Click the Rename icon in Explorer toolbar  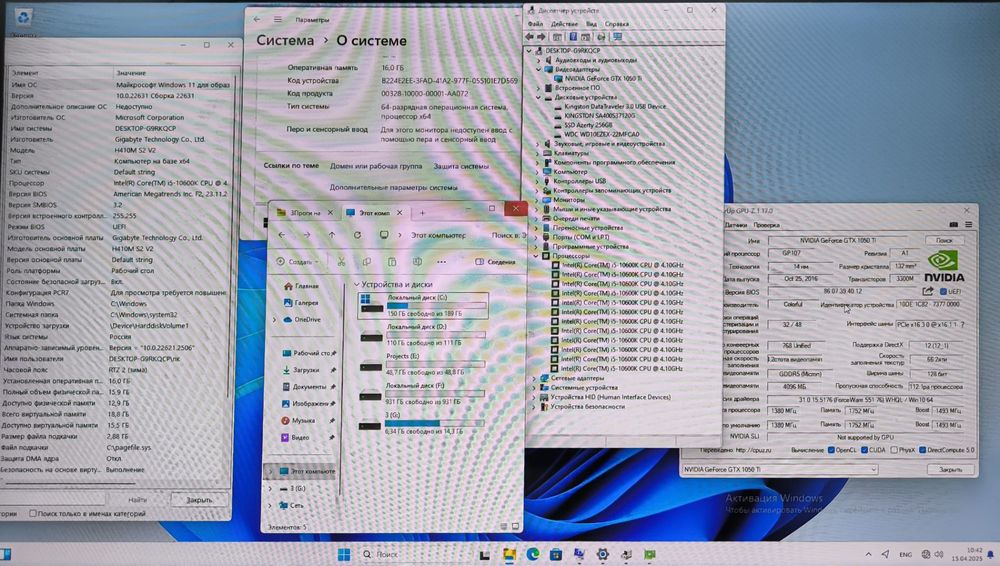point(417,262)
